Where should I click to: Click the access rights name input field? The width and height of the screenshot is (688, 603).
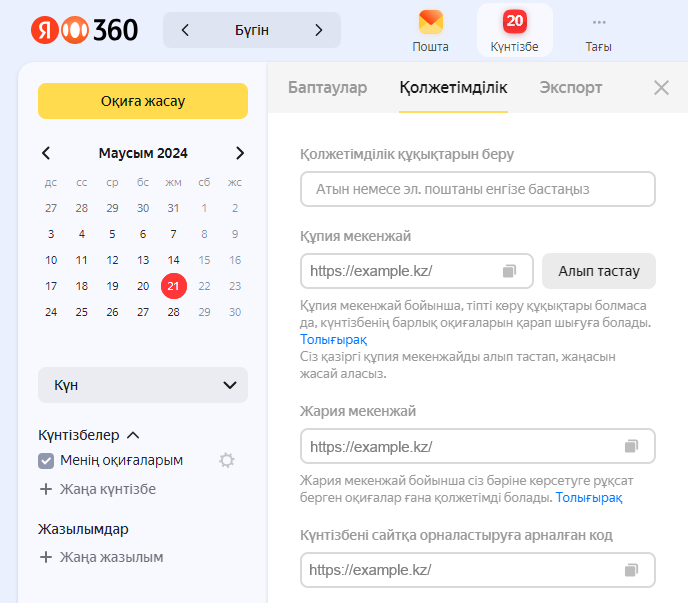[x=477, y=189]
